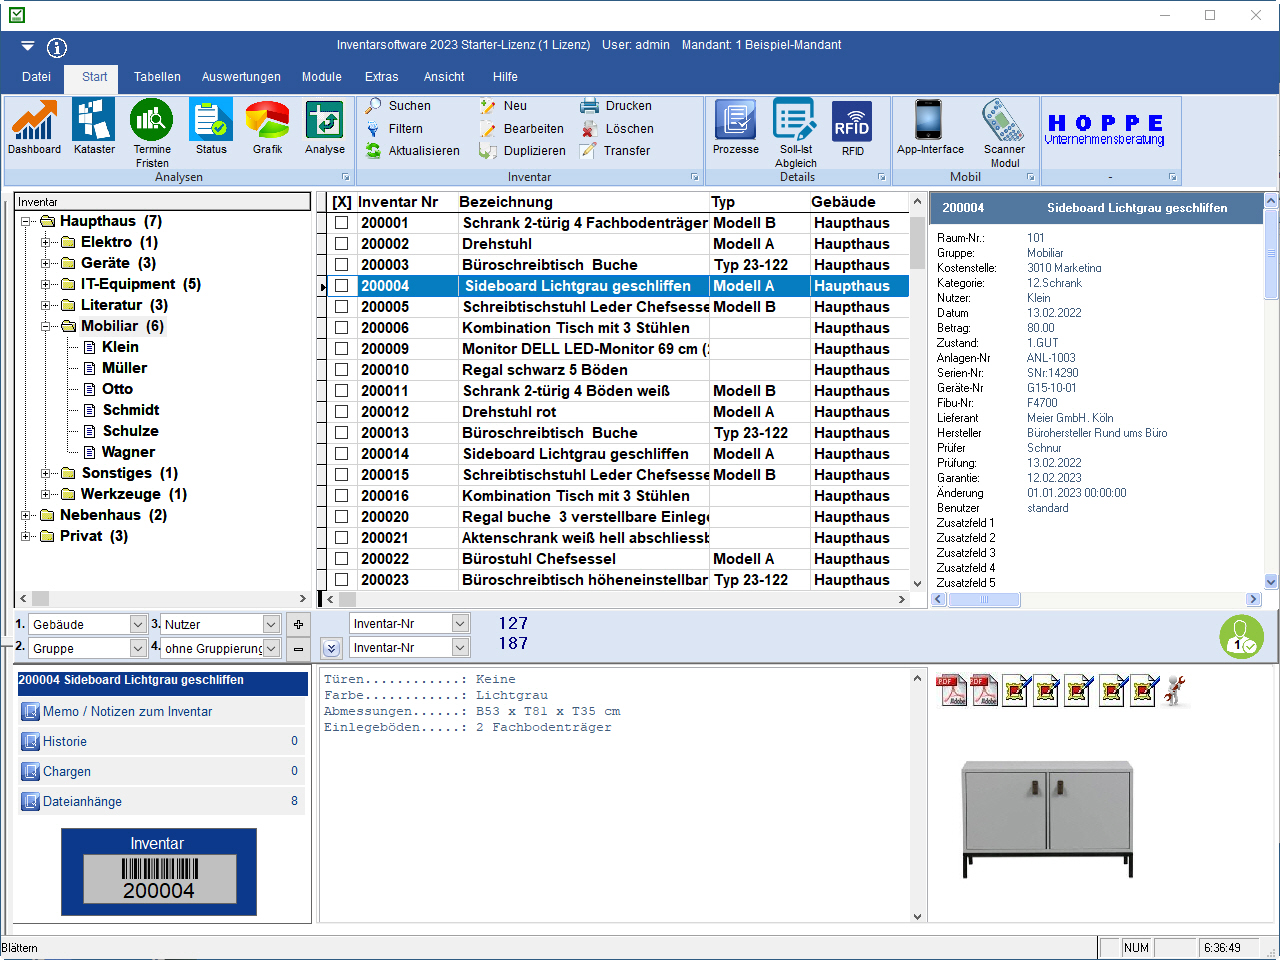Tick checkbox for Drehstuhl row 200002
The image size is (1280, 960).
[341, 244]
